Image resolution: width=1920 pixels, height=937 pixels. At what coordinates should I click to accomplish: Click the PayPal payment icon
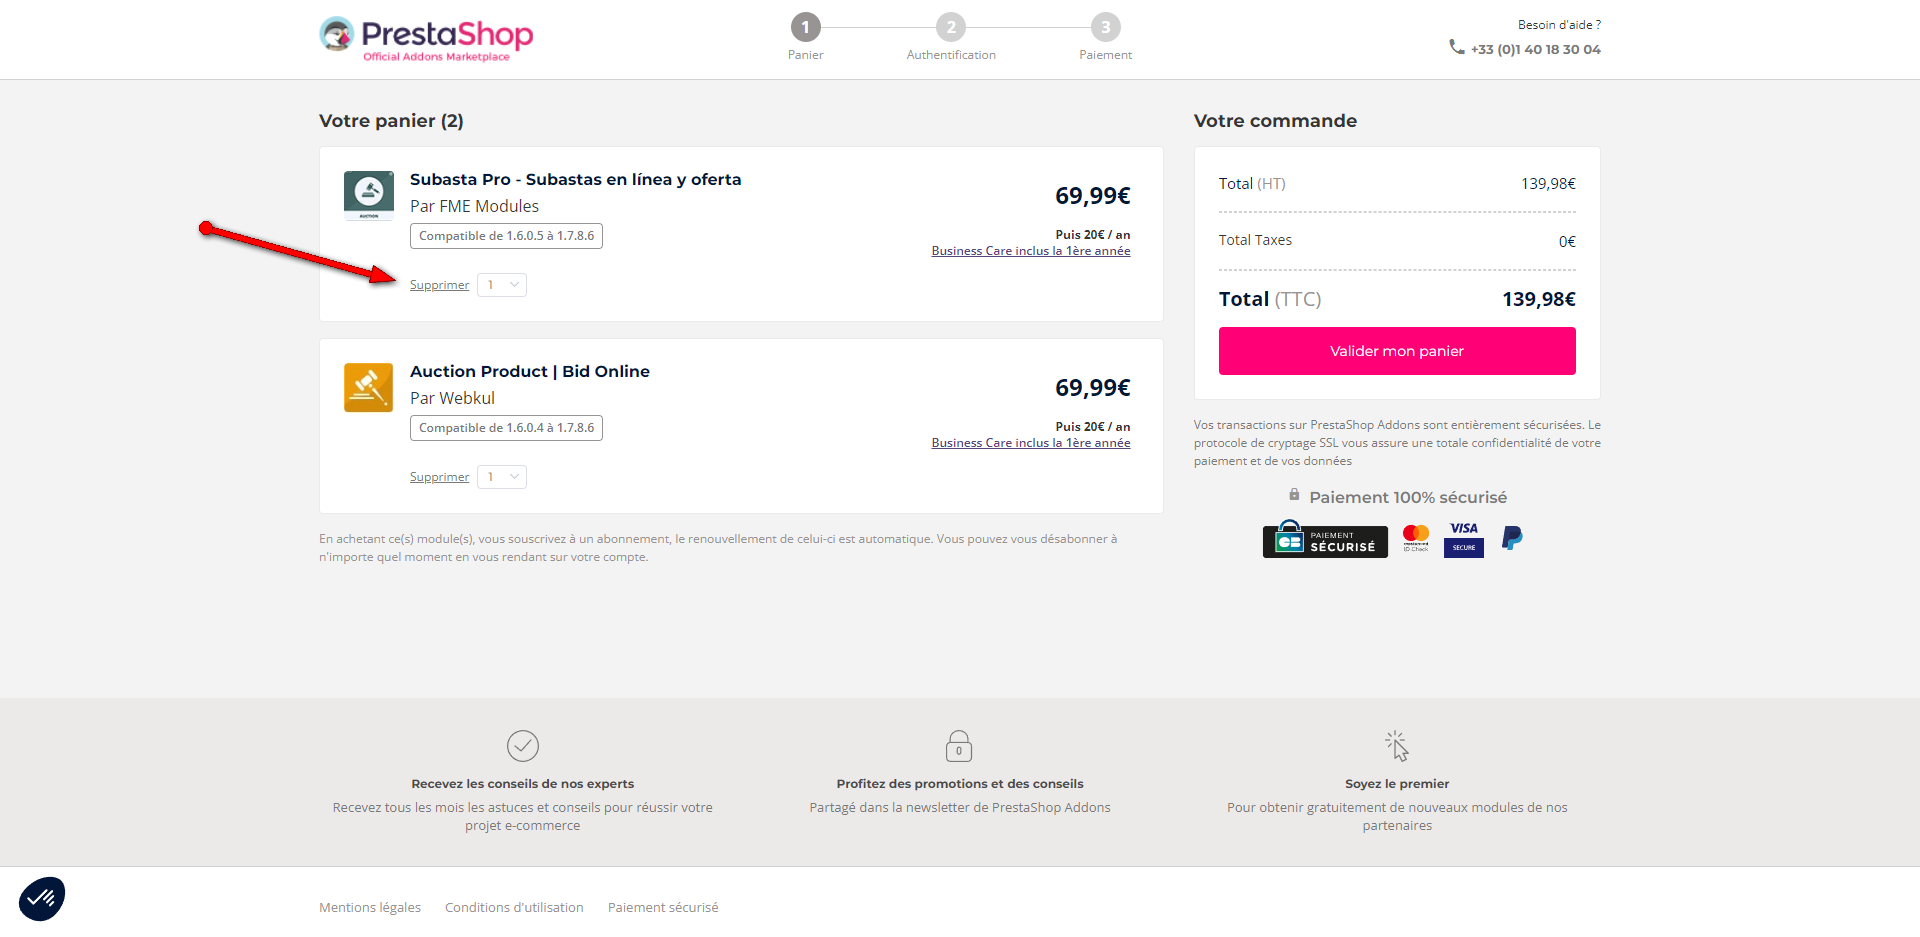pyautogui.click(x=1512, y=539)
